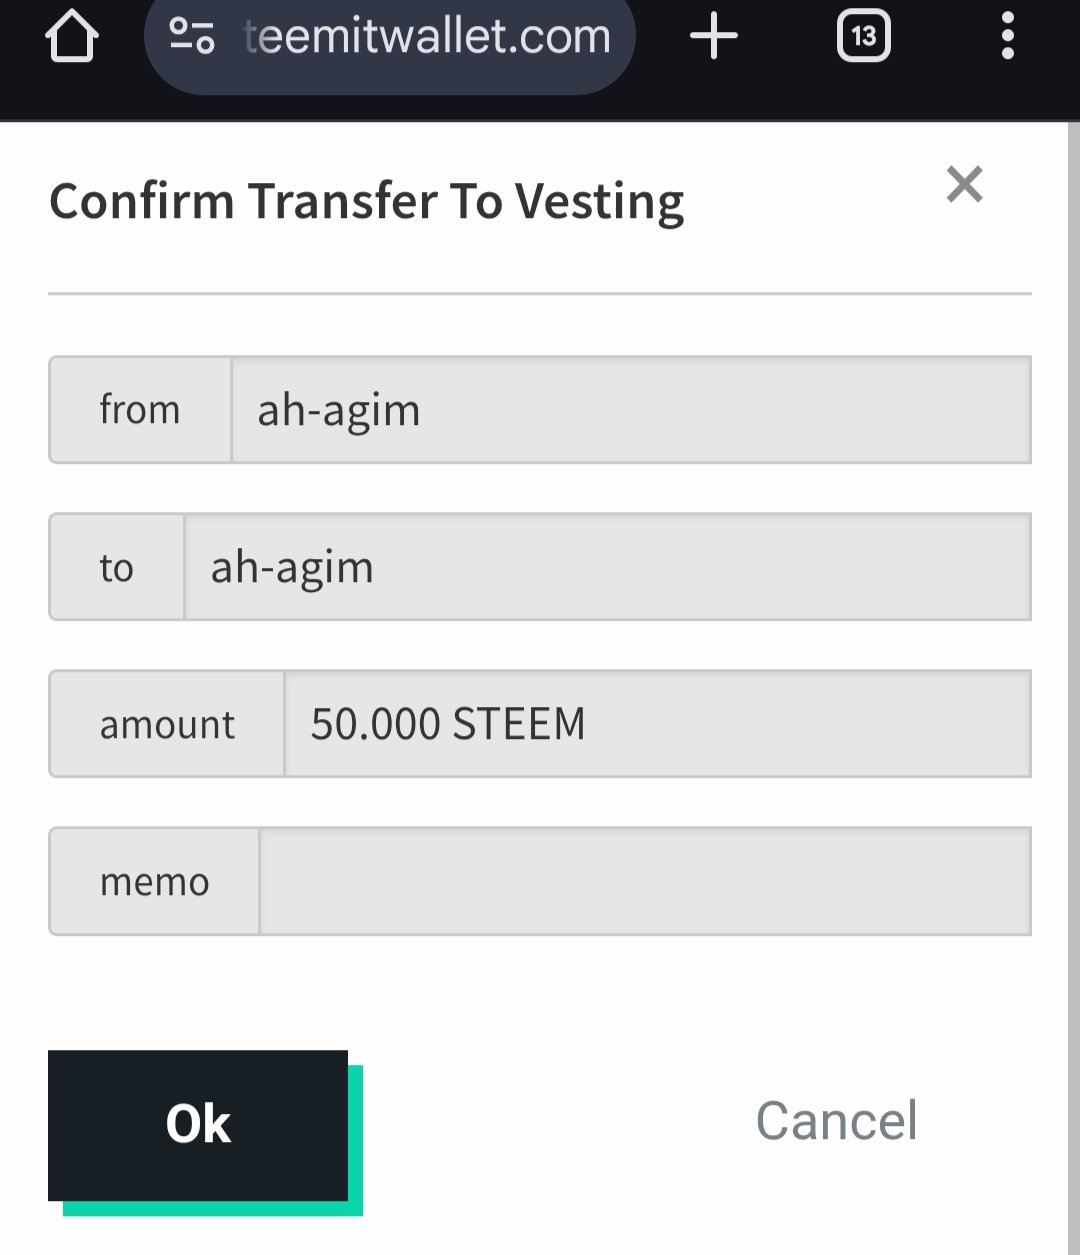
Task: Click the from label box
Action: click(x=140, y=410)
